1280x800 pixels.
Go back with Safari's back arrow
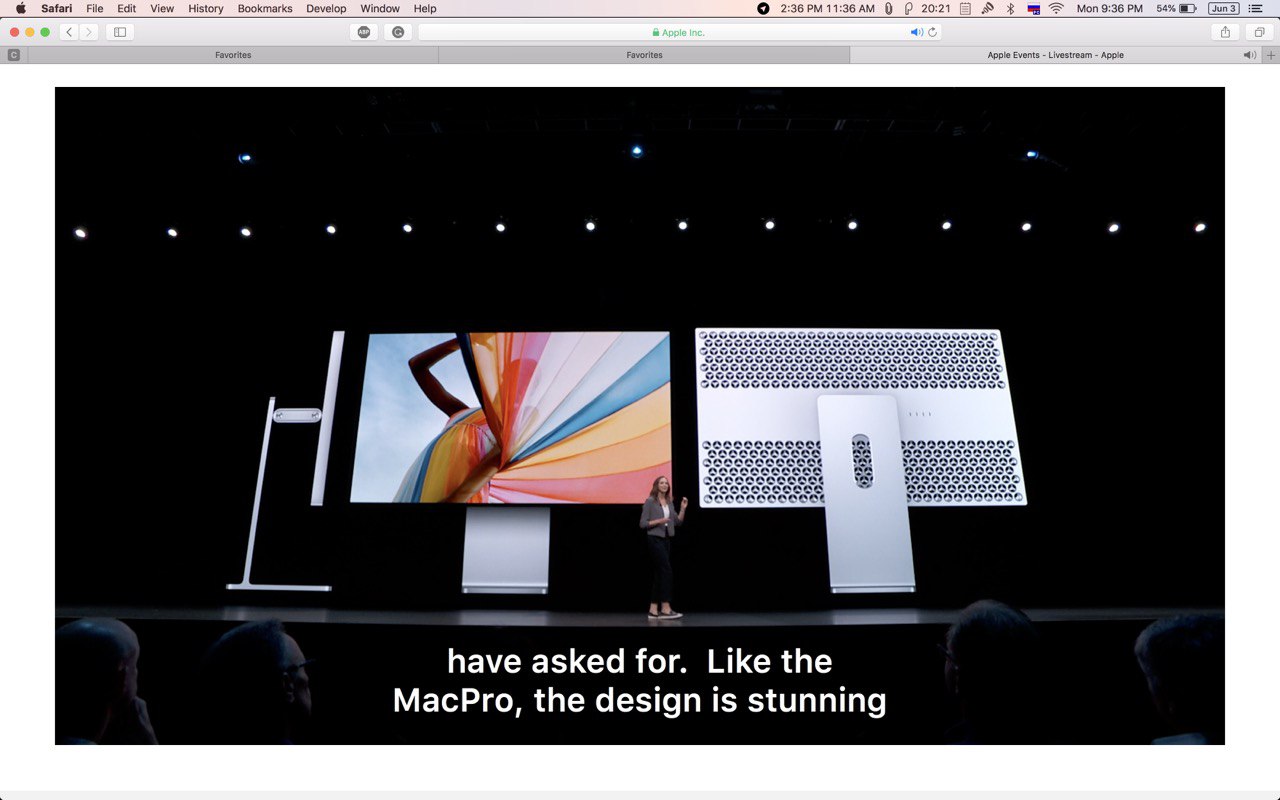coord(69,32)
